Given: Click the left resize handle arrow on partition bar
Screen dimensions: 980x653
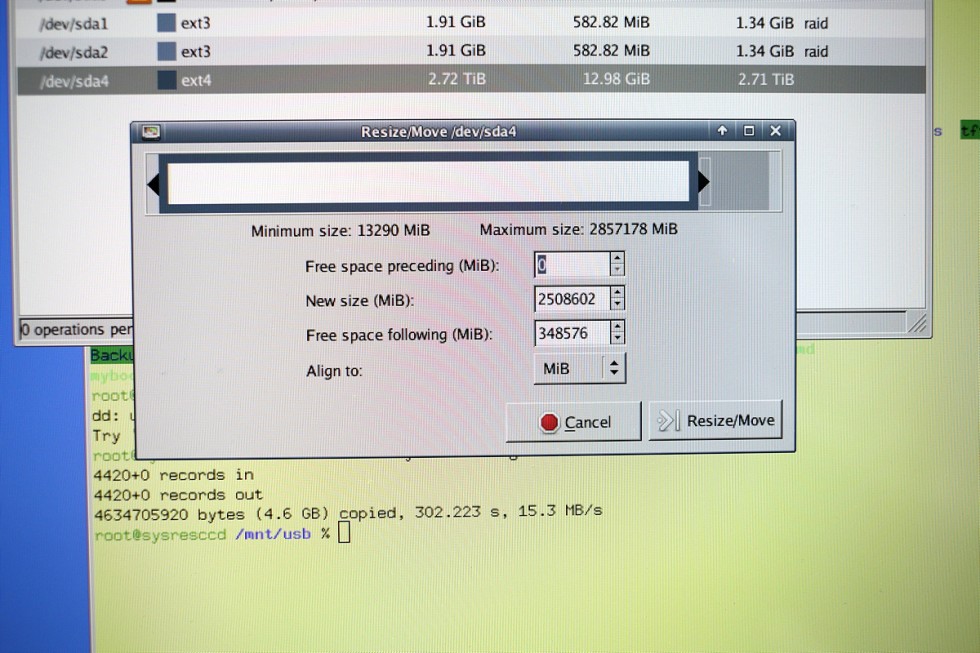Looking at the screenshot, I should pyautogui.click(x=154, y=183).
